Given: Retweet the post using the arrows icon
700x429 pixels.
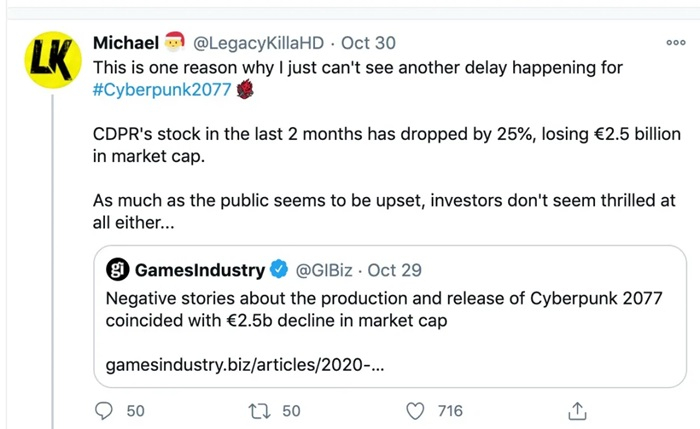Looking at the screenshot, I should (259, 410).
